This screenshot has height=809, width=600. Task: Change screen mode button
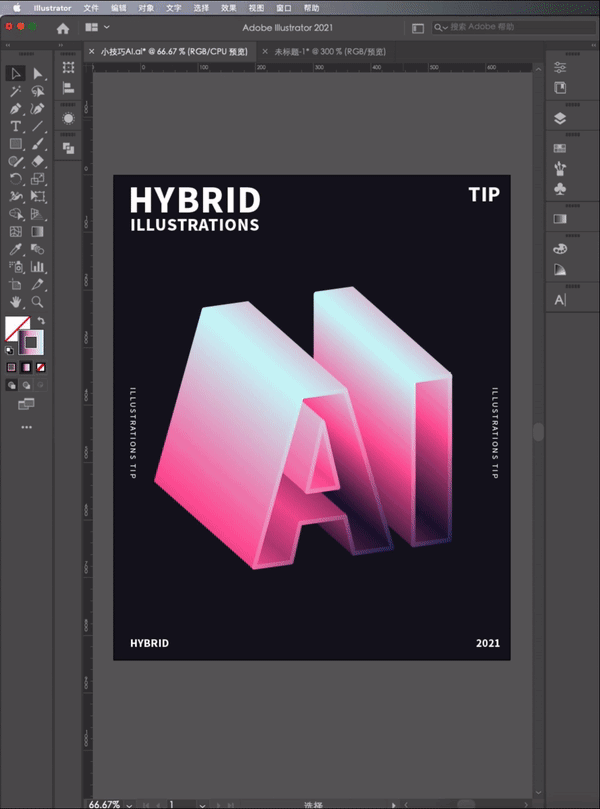(x=26, y=404)
